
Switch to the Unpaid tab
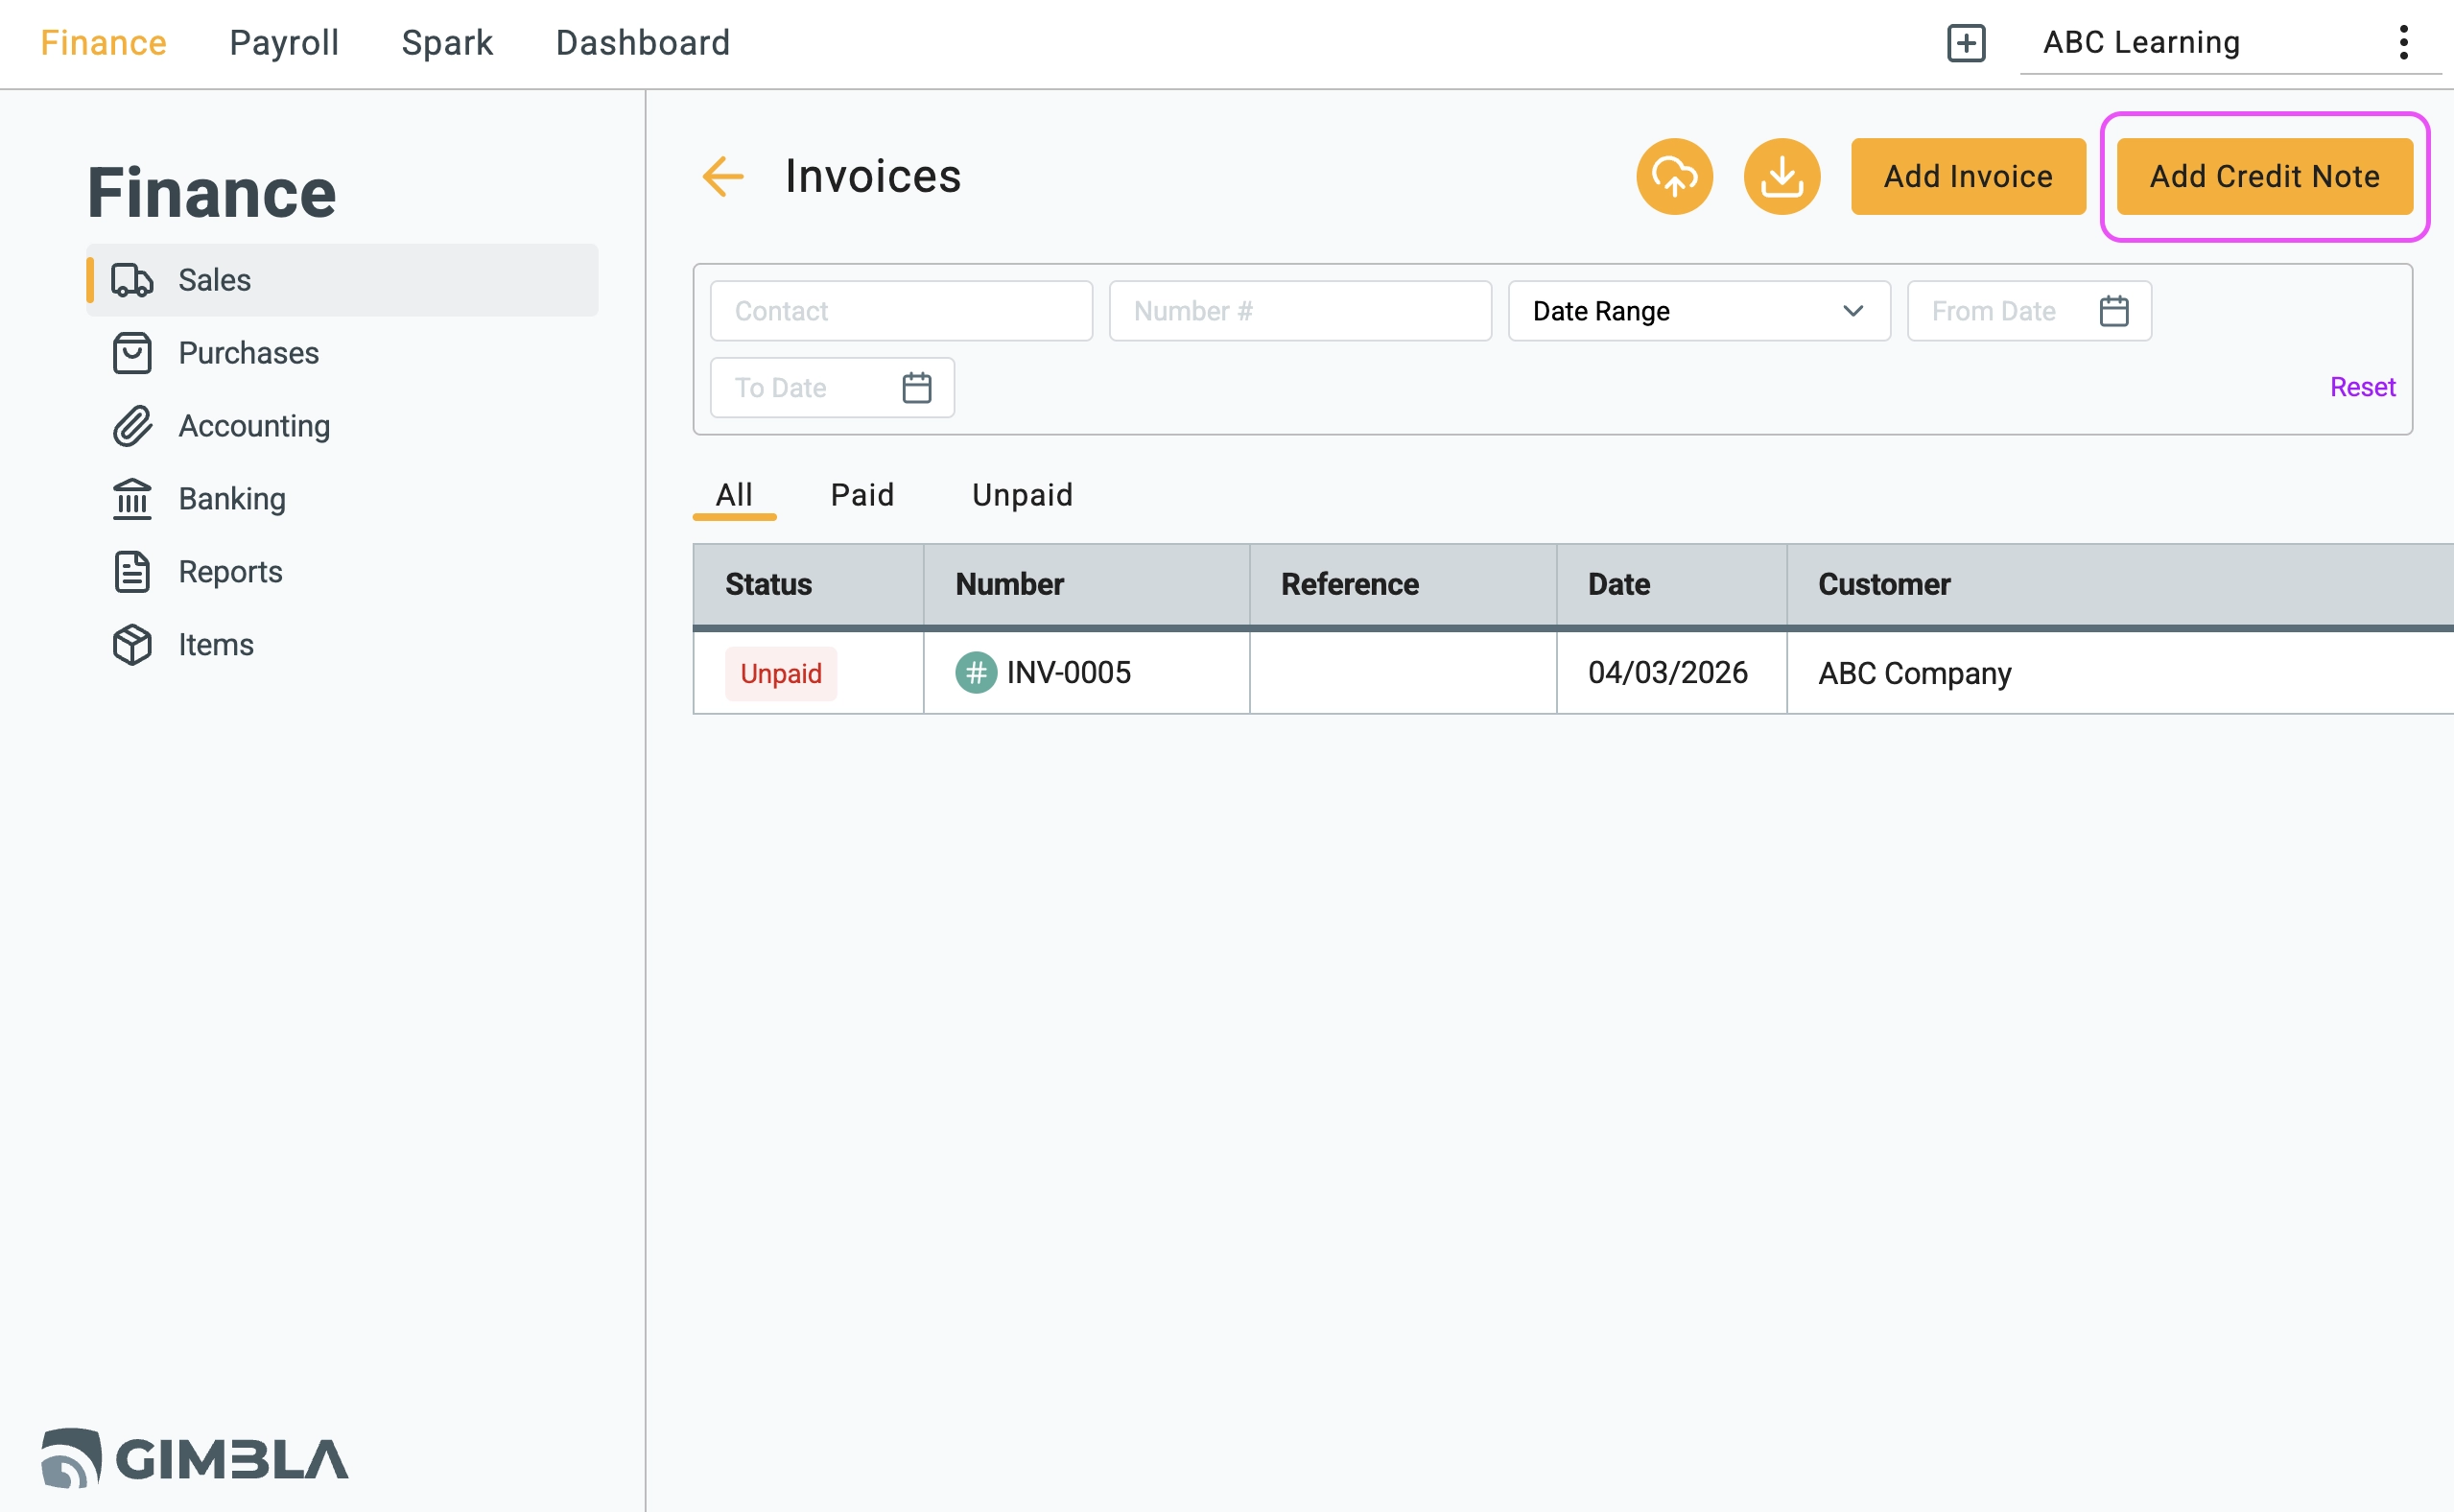click(x=1021, y=494)
